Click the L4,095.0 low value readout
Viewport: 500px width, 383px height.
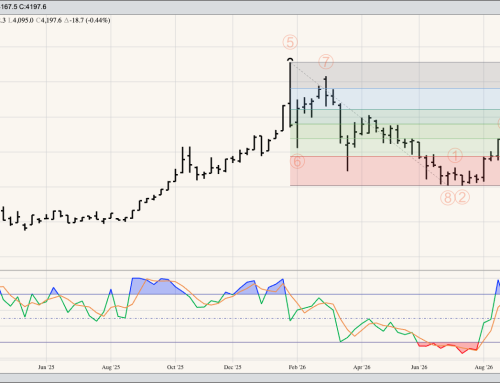tap(20, 20)
